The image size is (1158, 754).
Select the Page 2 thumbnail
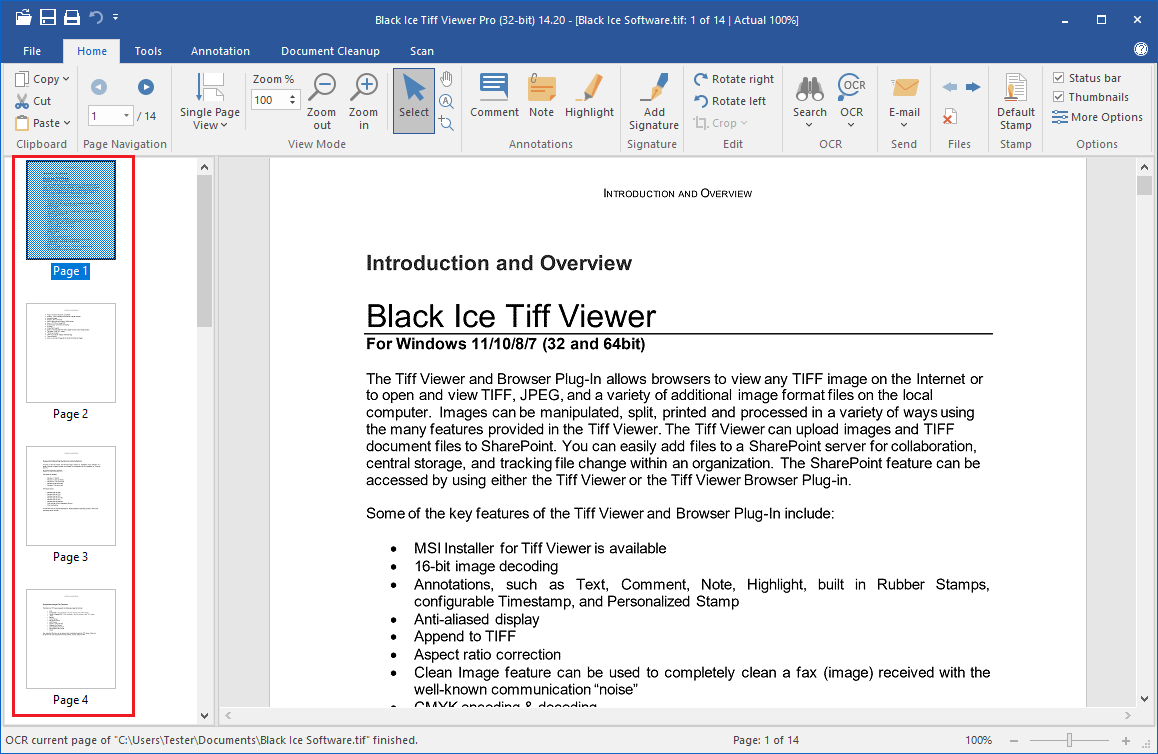71,353
